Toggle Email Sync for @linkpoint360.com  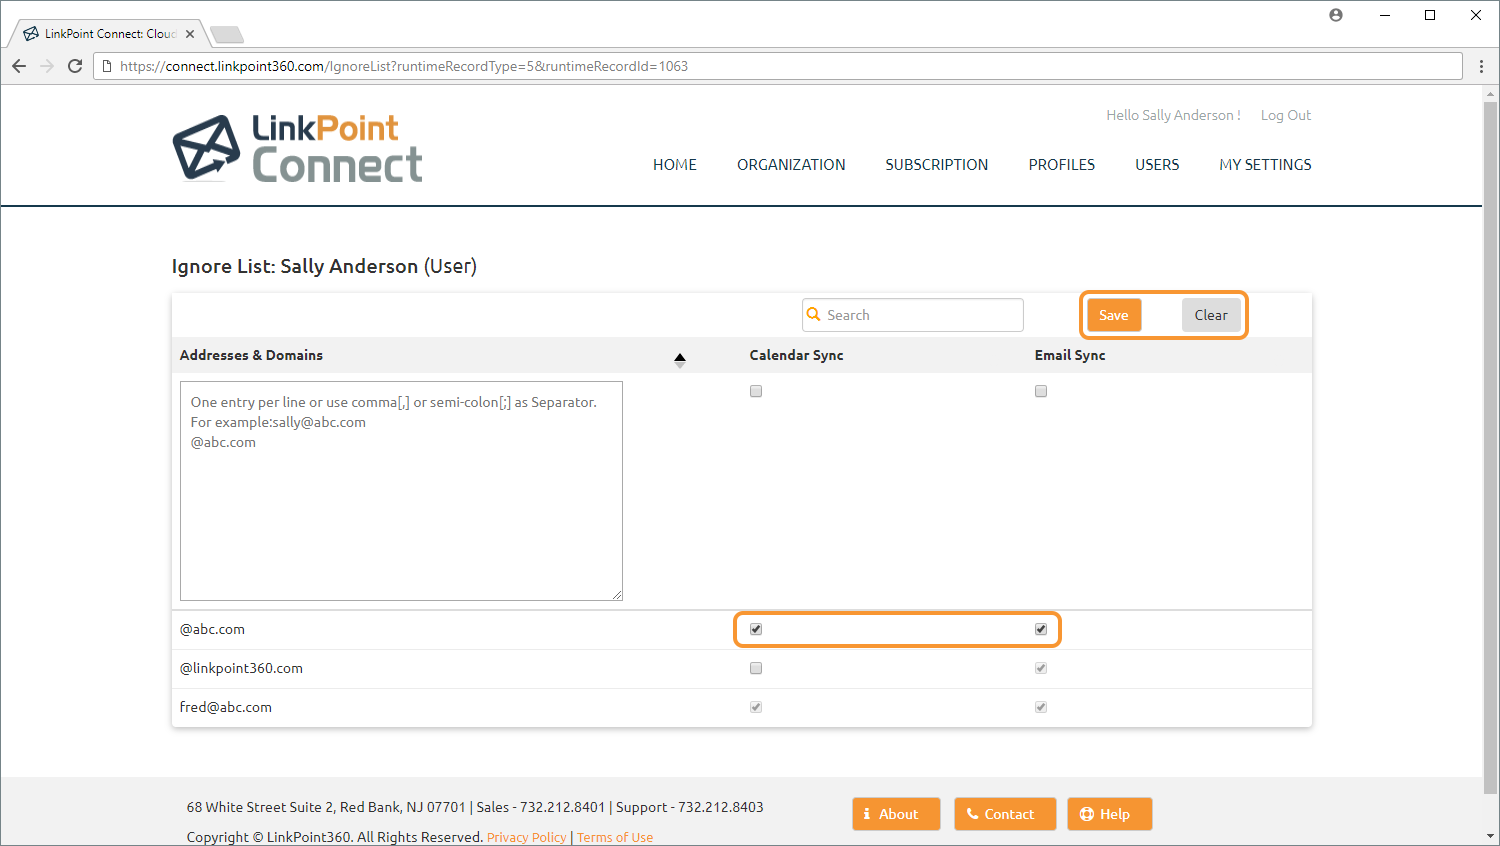(1041, 668)
